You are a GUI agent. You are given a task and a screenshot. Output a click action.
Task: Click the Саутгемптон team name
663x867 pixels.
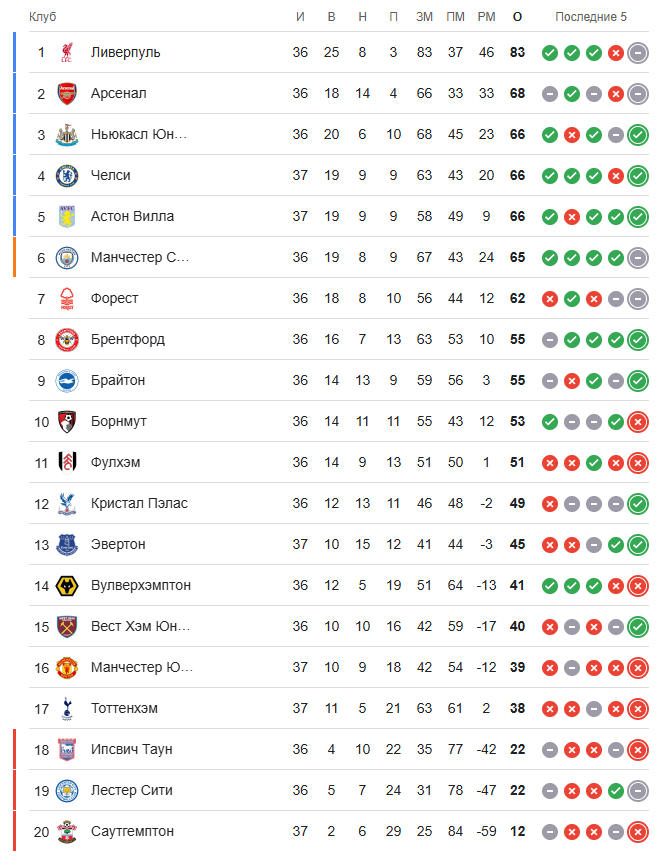tap(132, 831)
